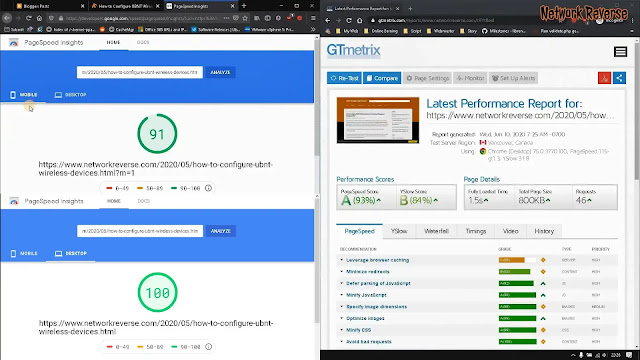The image size is (640, 360).
Task: Switch to Timings tab in GTmetrix
Action: pyautogui.click(x=476, y=231)
